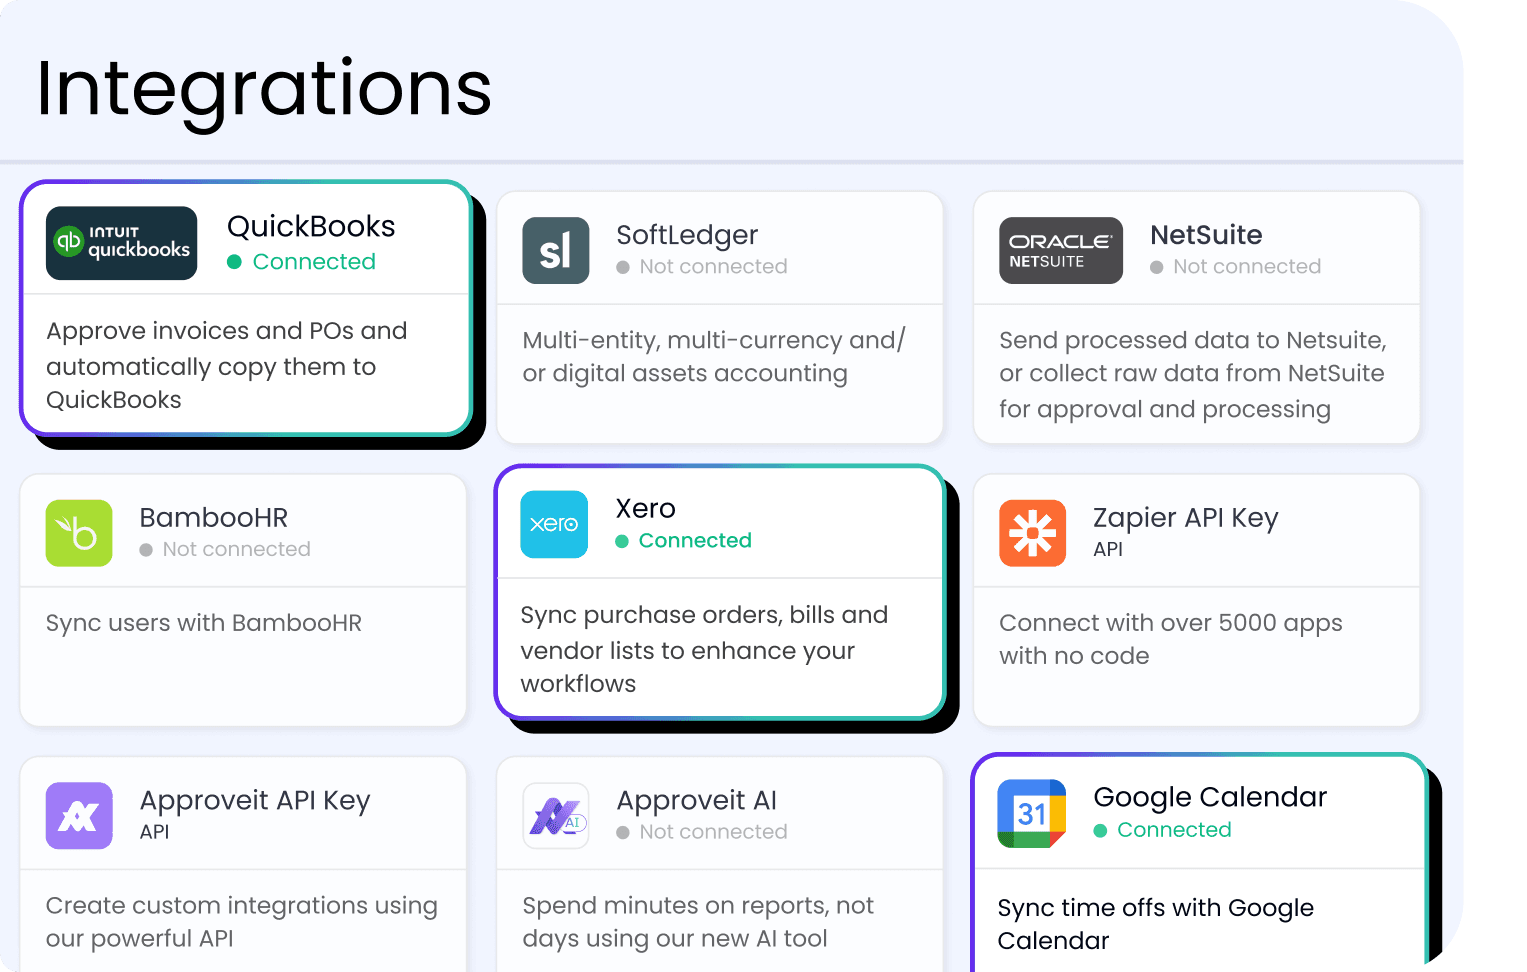The image size is (1527, 972).
Task: Click 'Multi-entity, multi-currency' SoftLedger description
Action: pos(714,357)
